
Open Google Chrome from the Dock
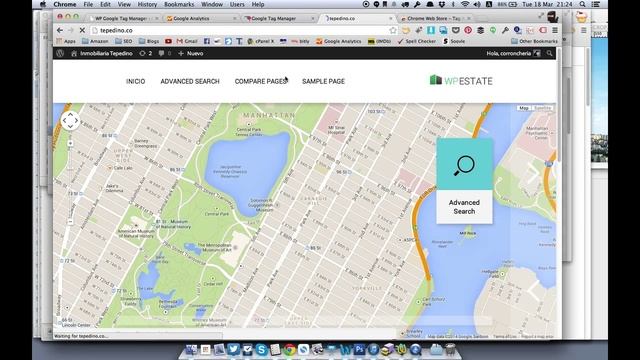[x=289, y=349]
